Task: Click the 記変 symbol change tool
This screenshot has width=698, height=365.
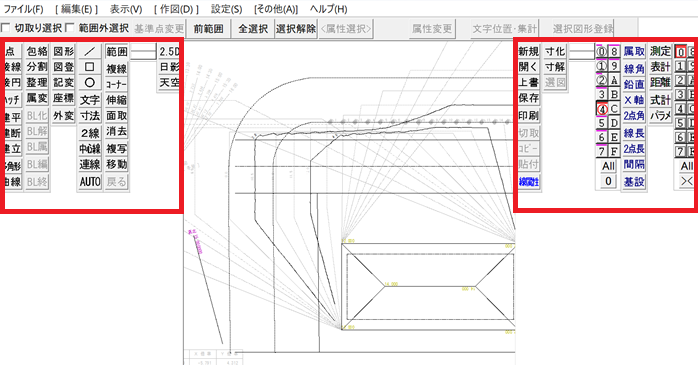Action: (64, 83)
